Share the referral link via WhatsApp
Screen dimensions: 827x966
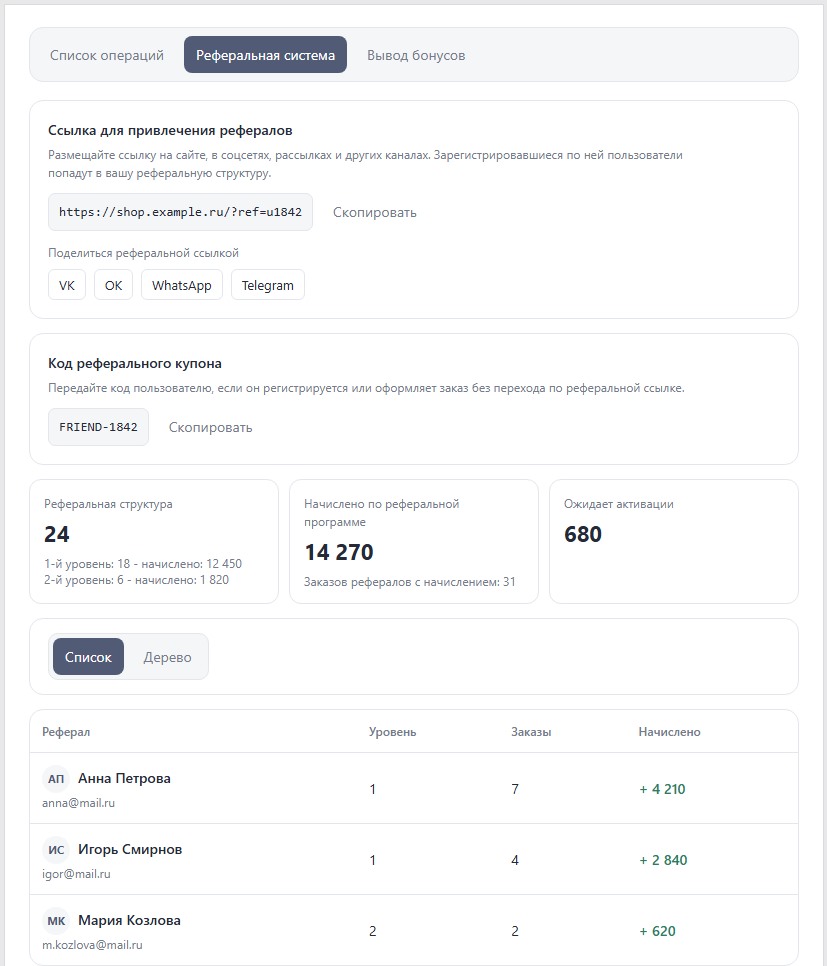point(182,285)
